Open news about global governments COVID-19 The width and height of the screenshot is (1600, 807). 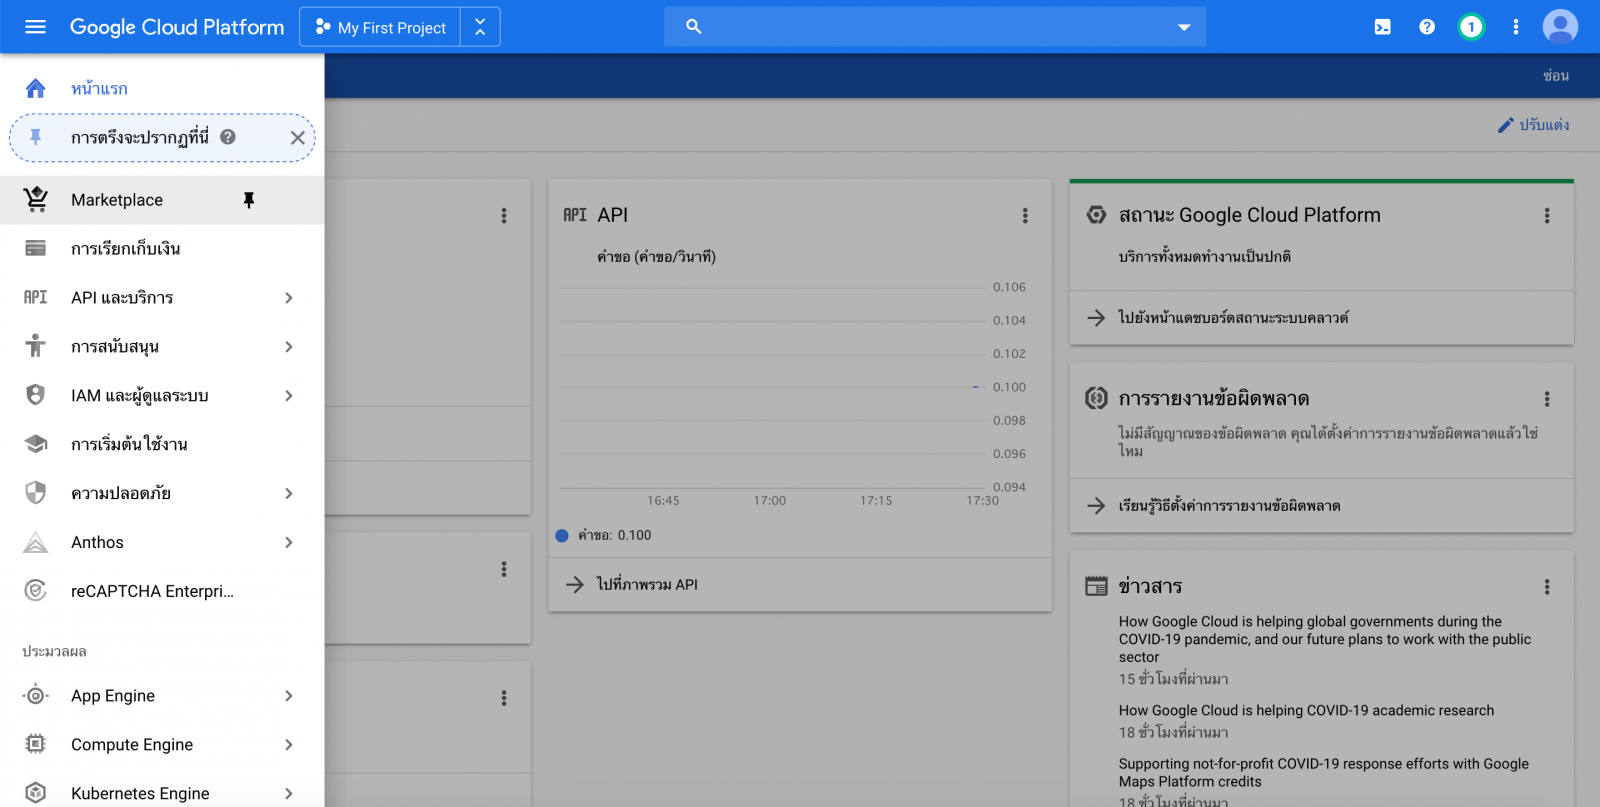pyautogui.click(x=1325, y=639)
